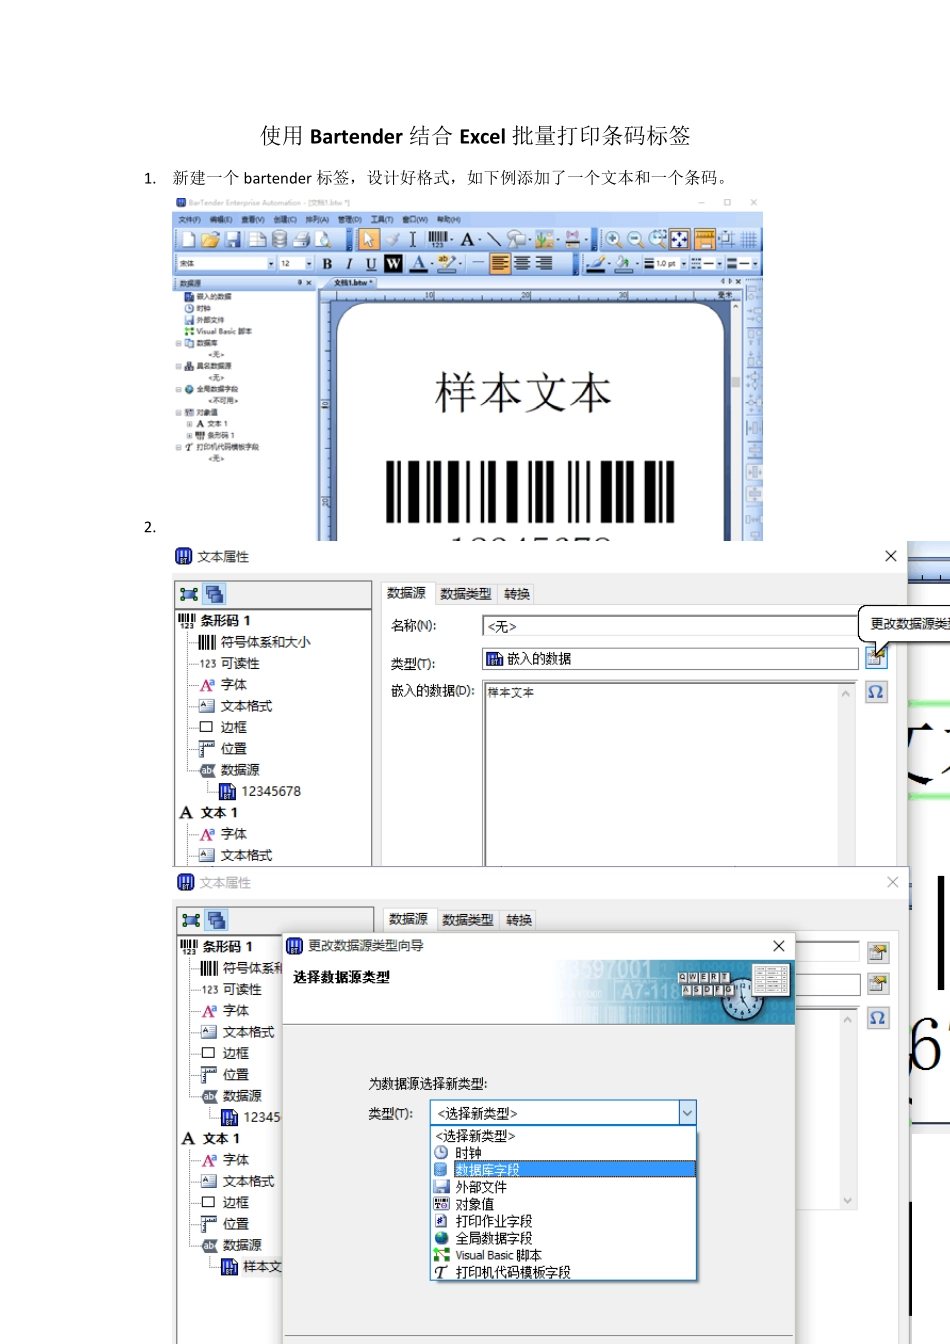Click the 样本文本 text object on label
The height and width of the screenshot is (1344, 950).
click(x=523, y=392)
